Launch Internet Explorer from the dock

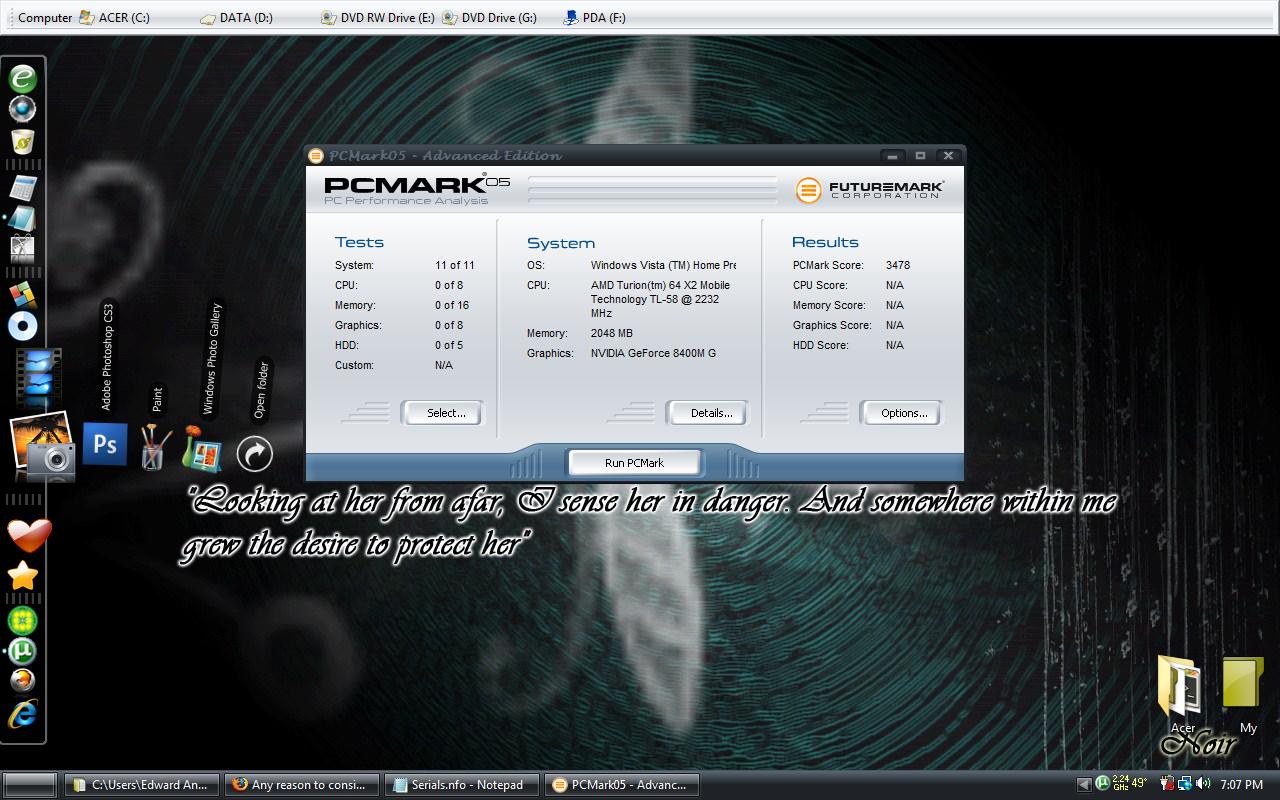[22, 713]
